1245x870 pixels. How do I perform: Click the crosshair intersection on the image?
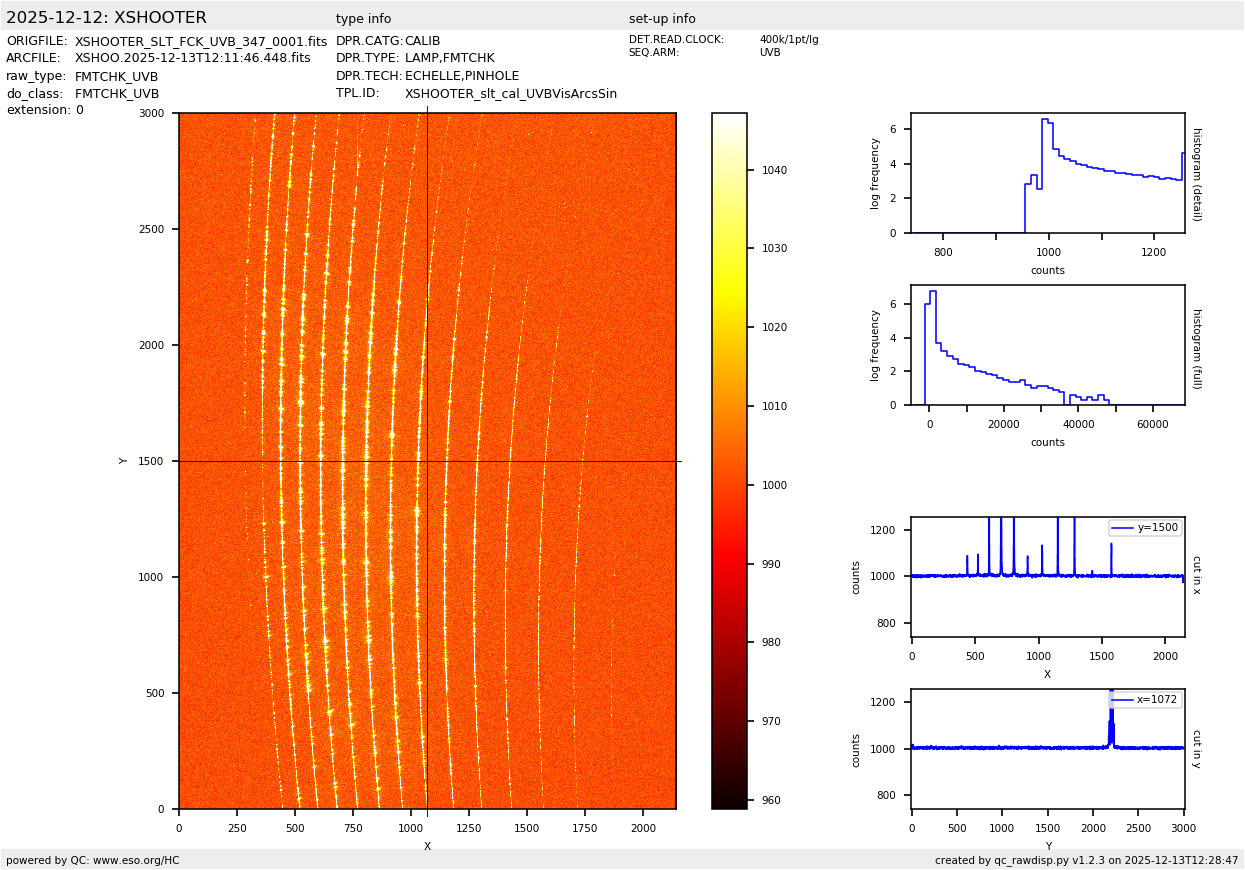click(427, 461)
